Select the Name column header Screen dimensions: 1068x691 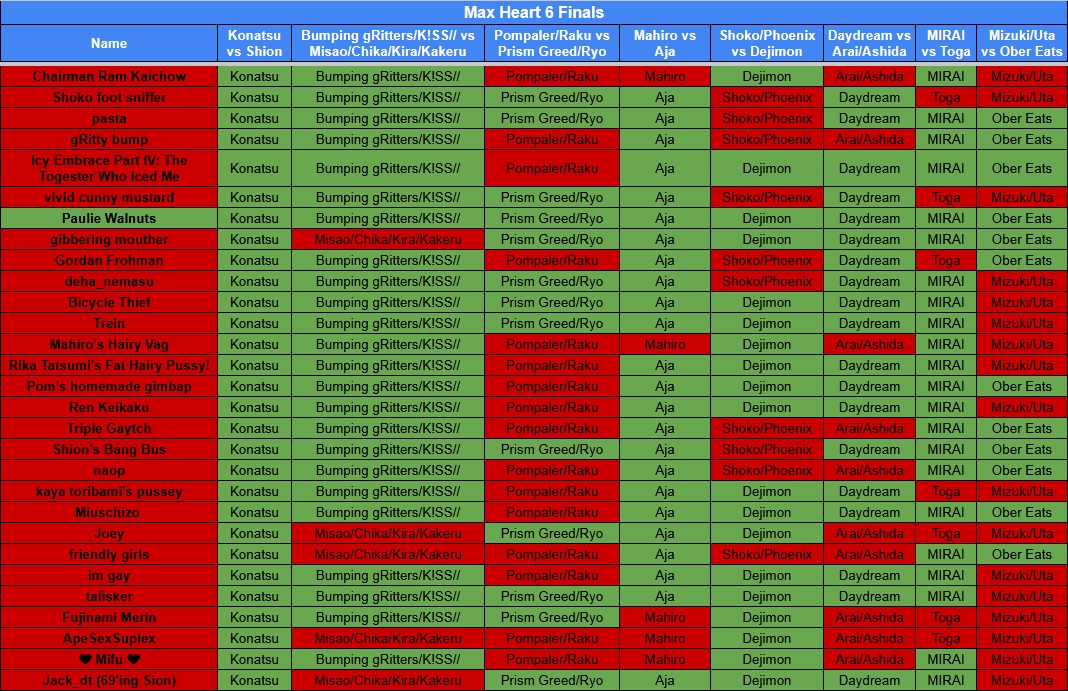pos(109,43)
